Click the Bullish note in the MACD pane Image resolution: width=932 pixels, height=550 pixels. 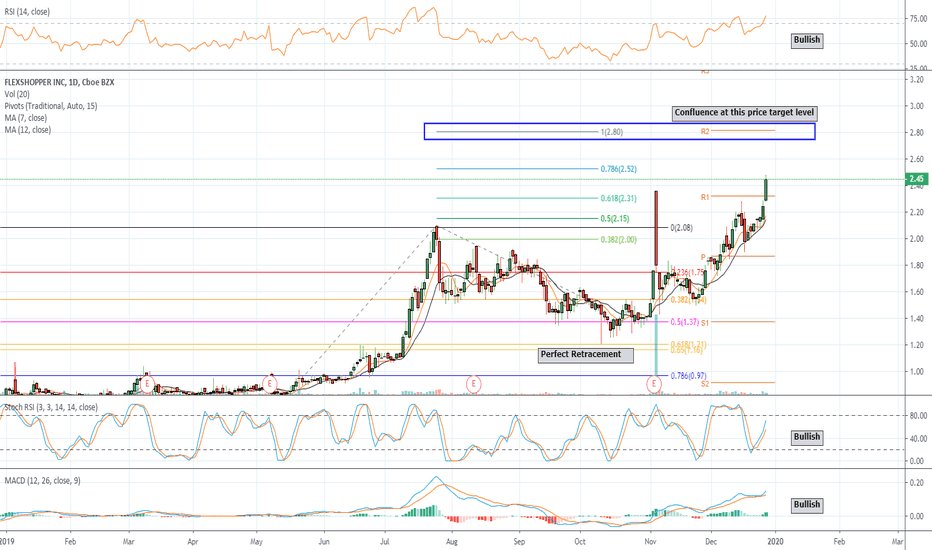(x=807, y=505)
